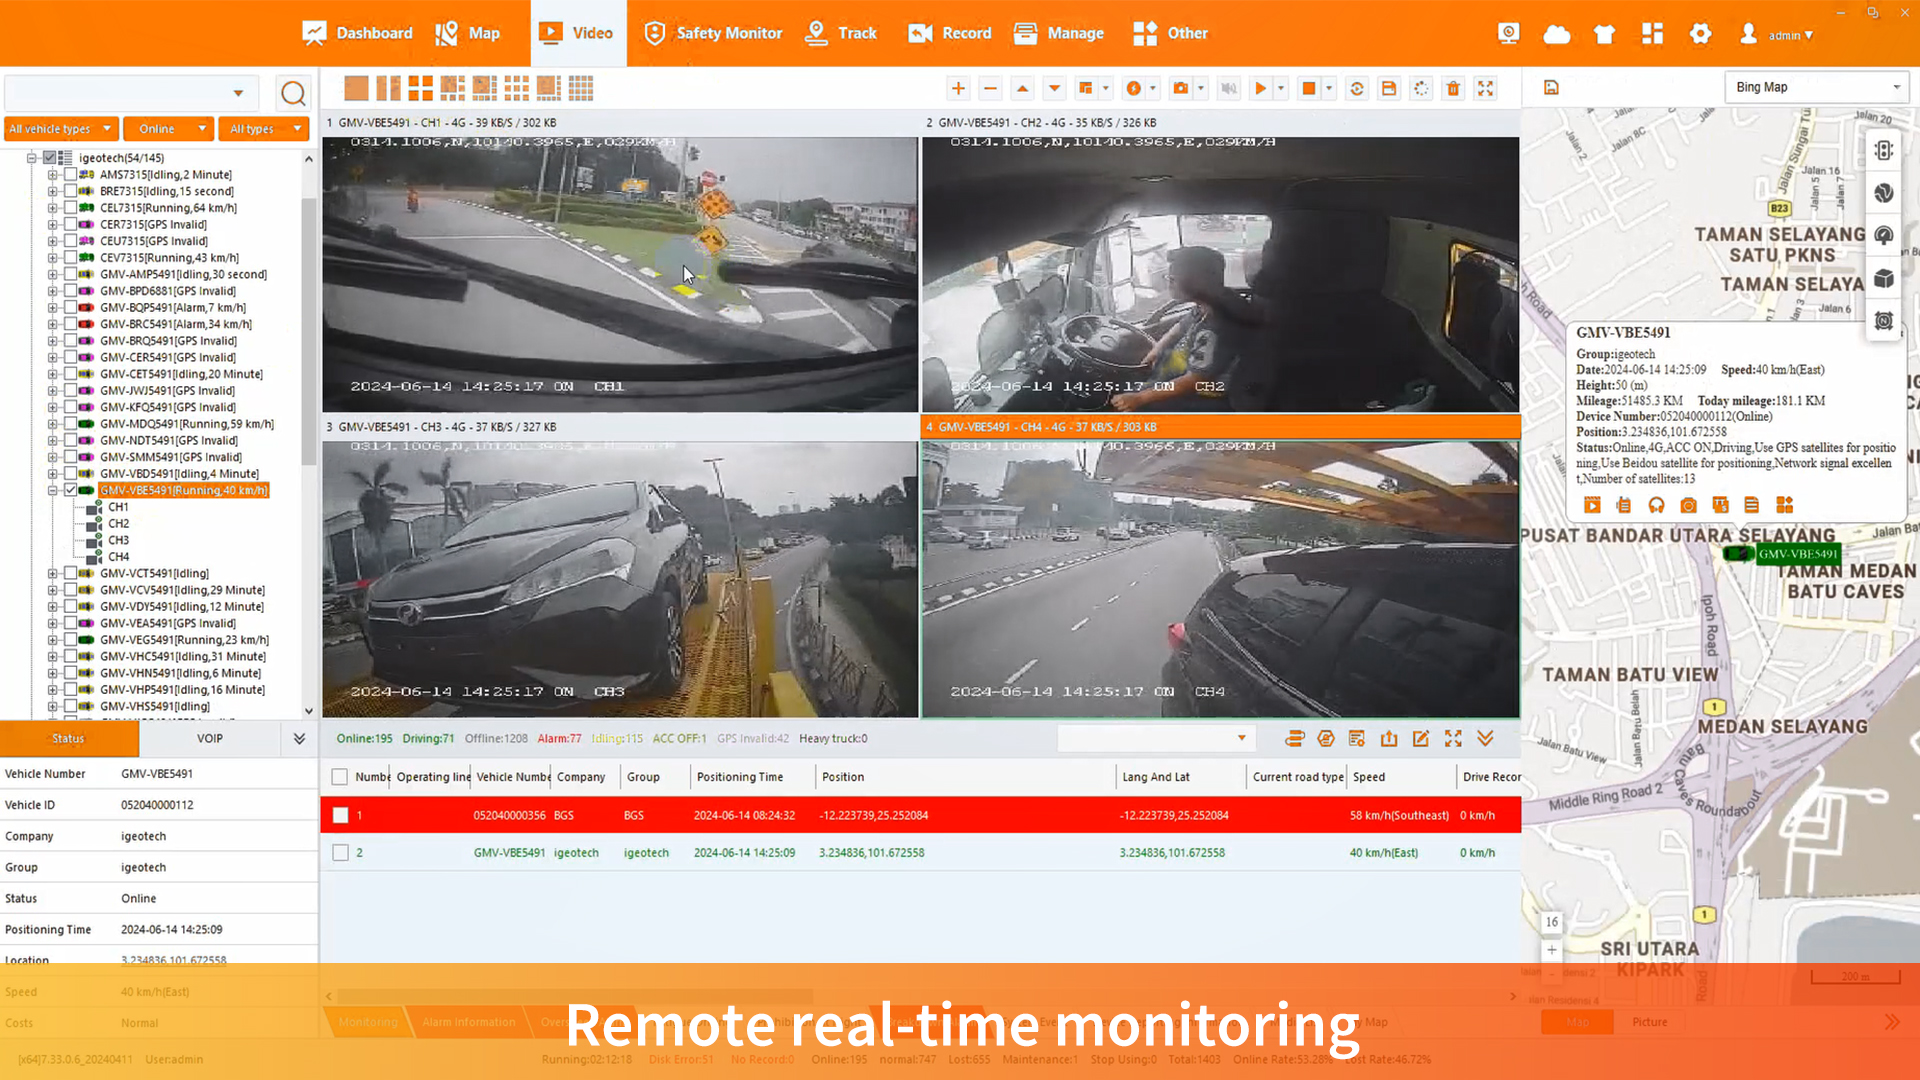Tick the checkbox for GMV-VEG5491
Screen dimensions: 1920x1080
(x=70, y=640)
